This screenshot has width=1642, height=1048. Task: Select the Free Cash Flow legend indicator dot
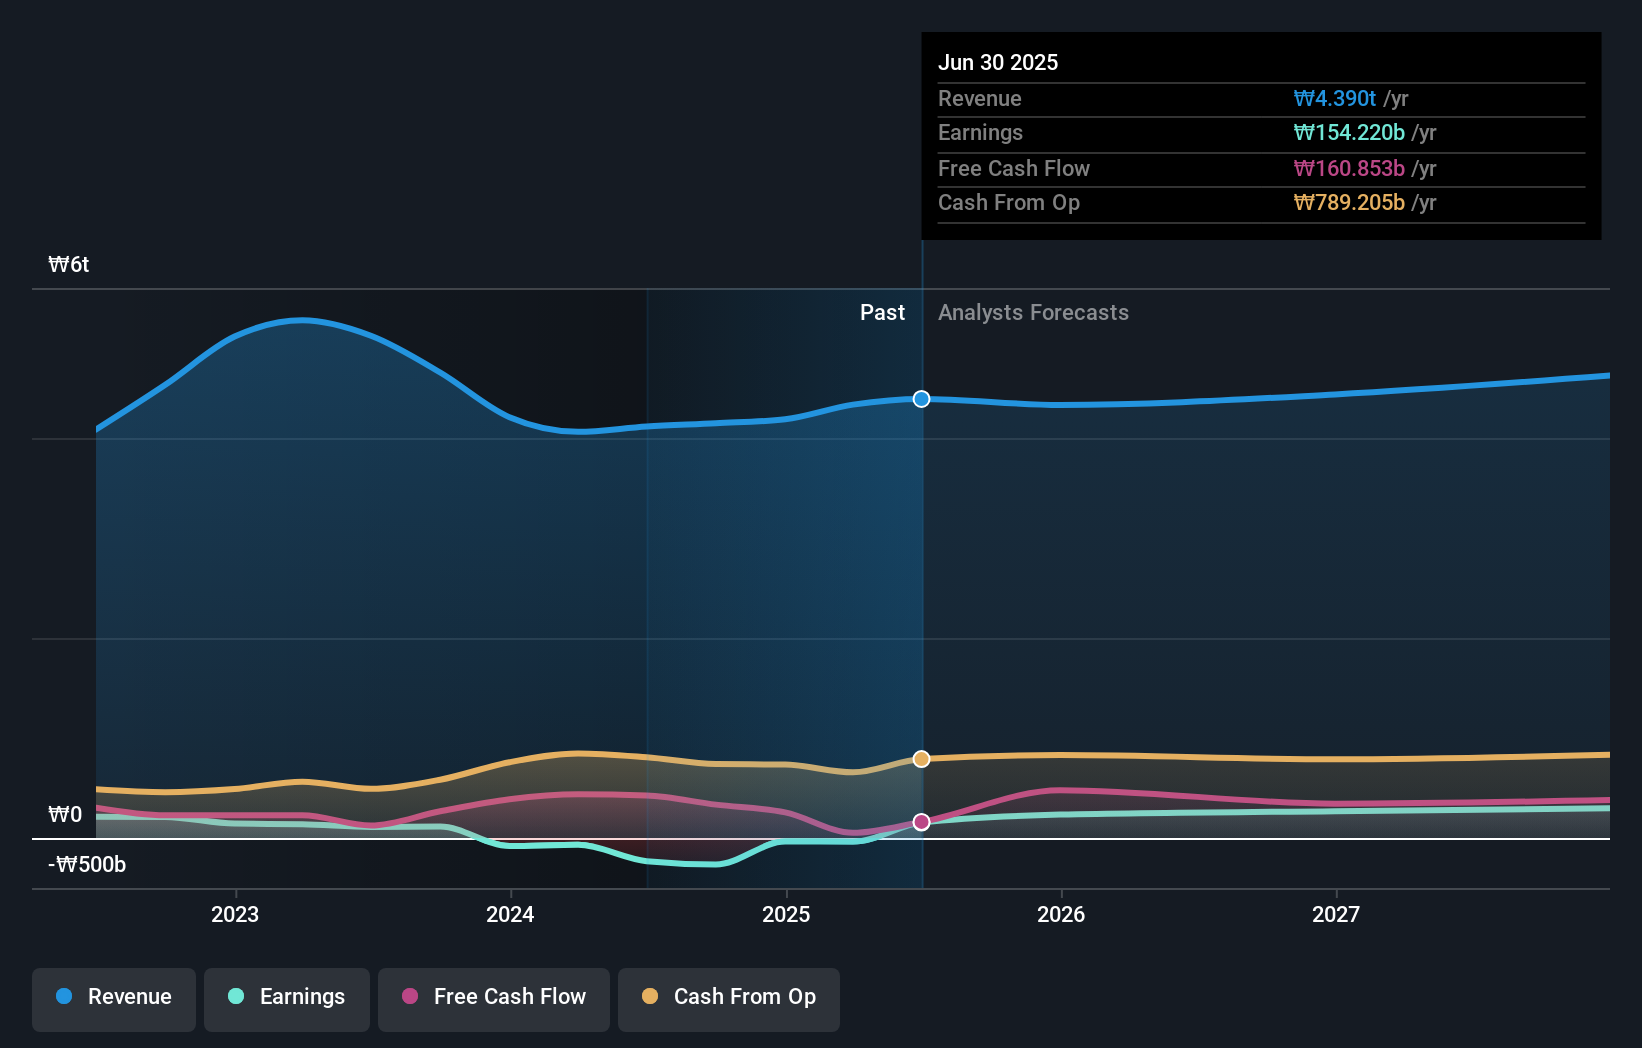411,997
